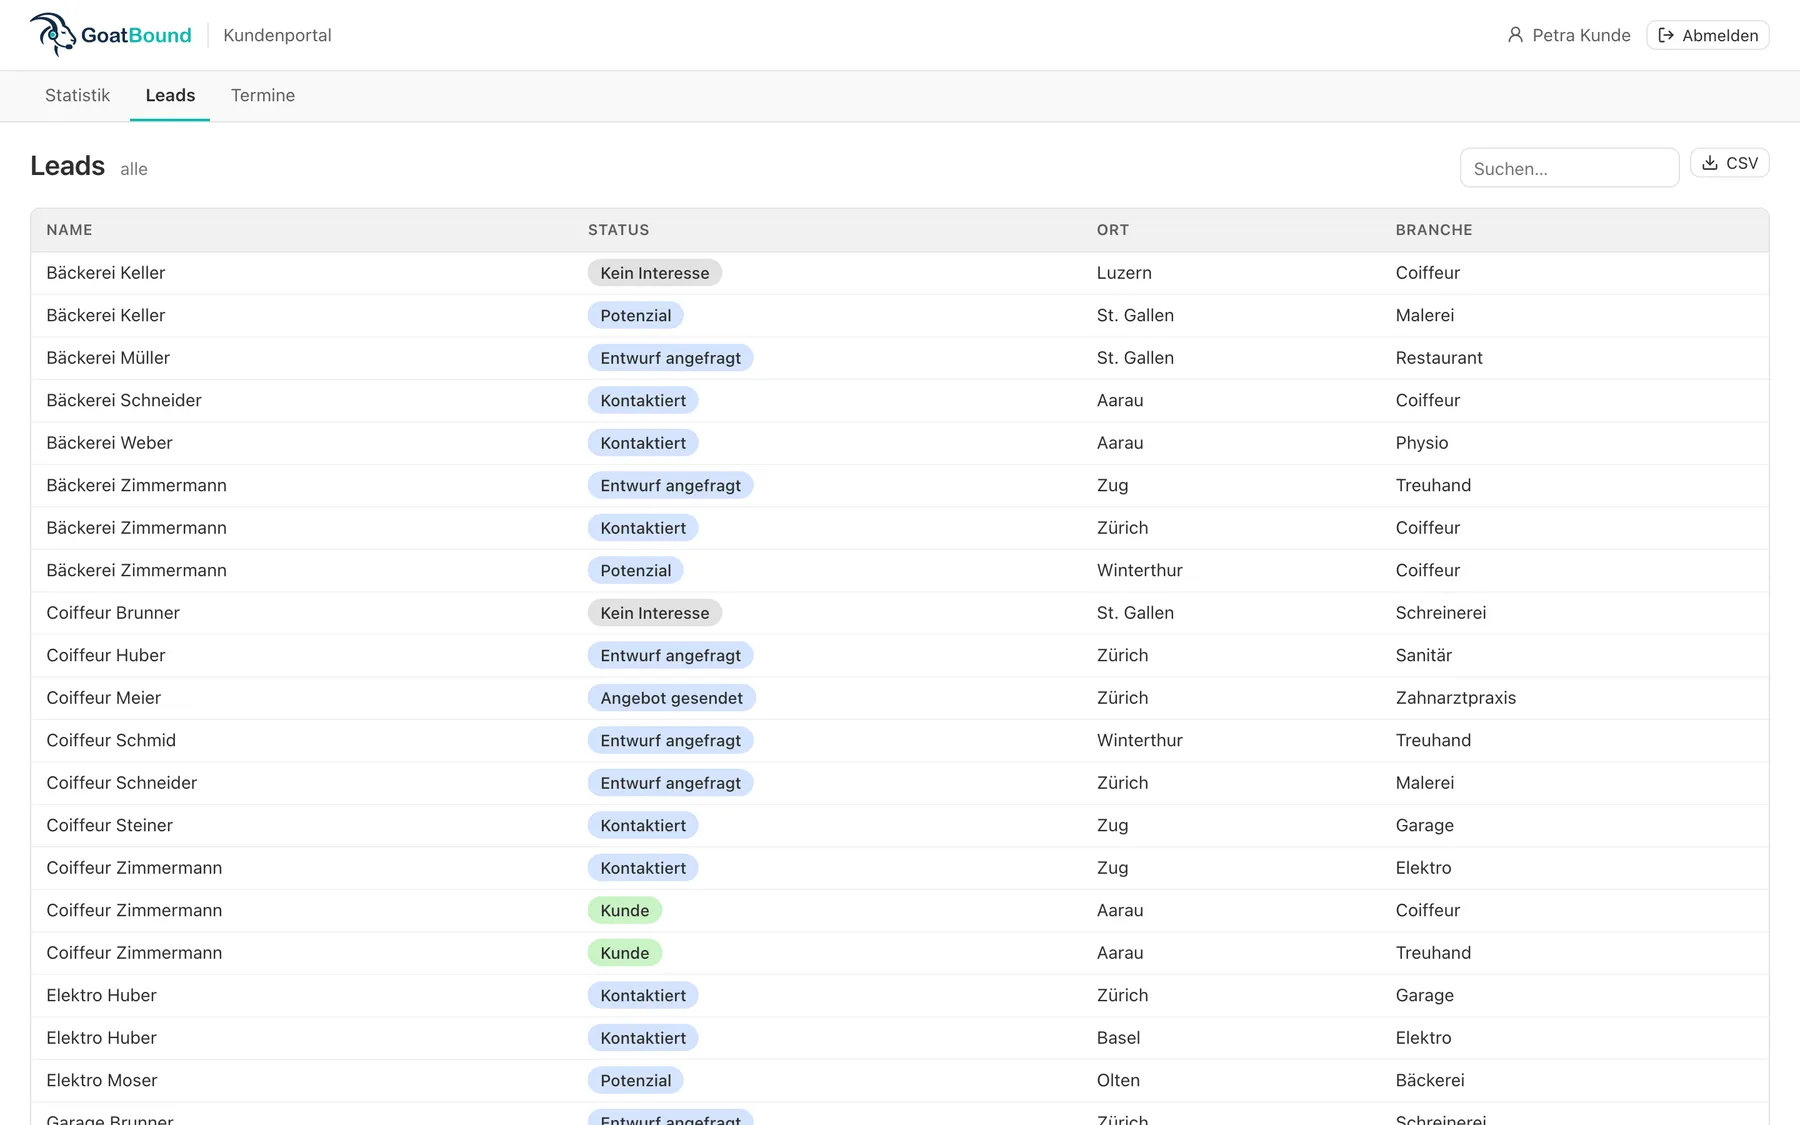Click the Petra Kunde user name
This screenshot has height=1125, width=1800.
[x=1581, y=35]
